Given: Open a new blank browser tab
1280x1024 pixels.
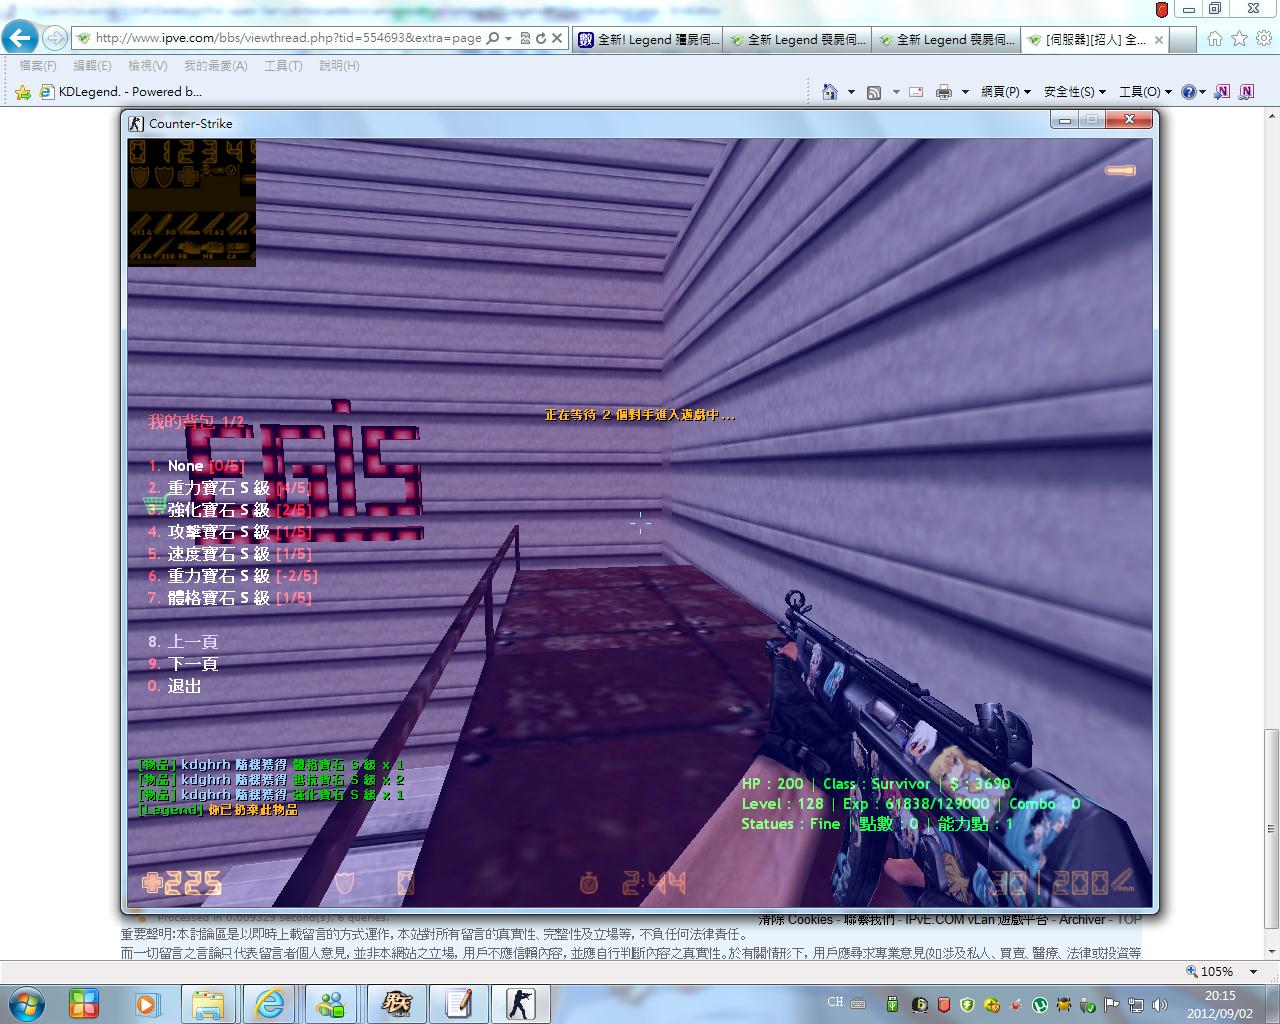Looking at the screenshot, I should 1182,40.
